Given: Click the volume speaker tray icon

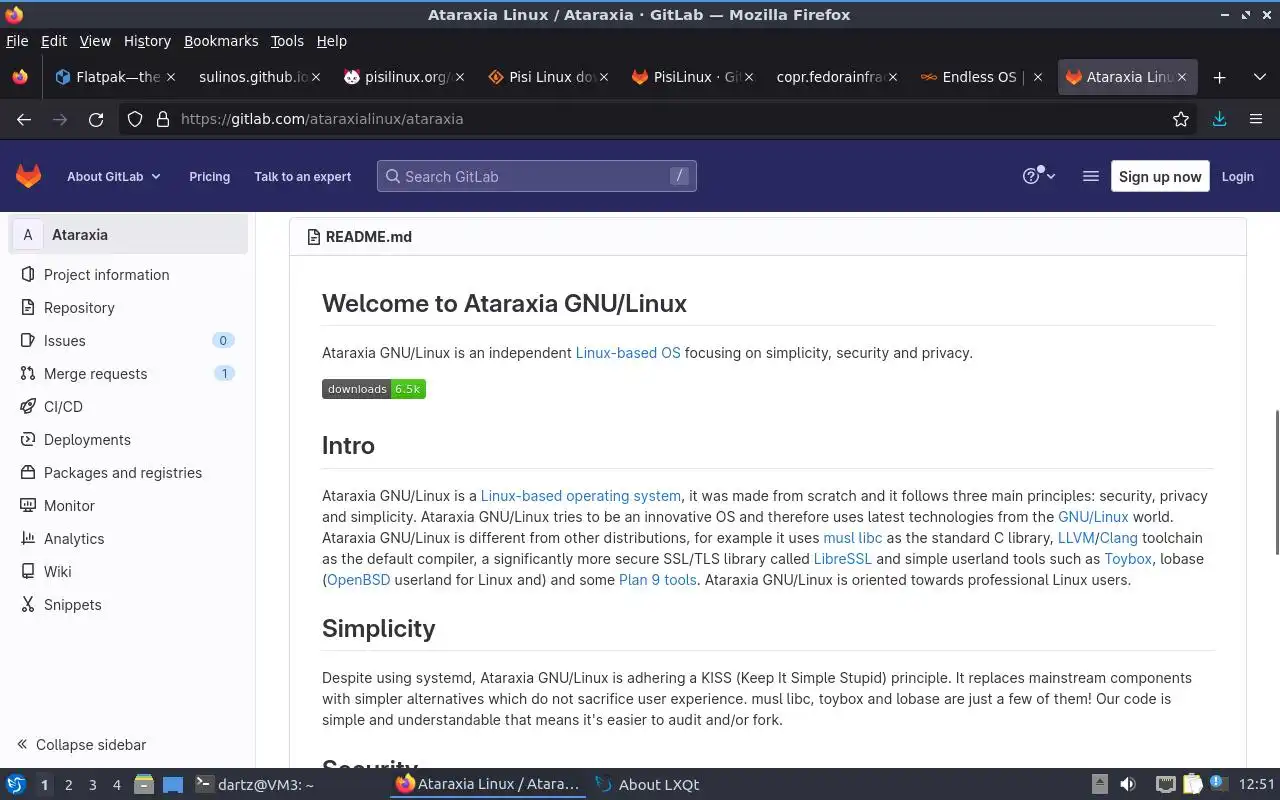Looking at the screenshot, I should (x=1128, y=785).
